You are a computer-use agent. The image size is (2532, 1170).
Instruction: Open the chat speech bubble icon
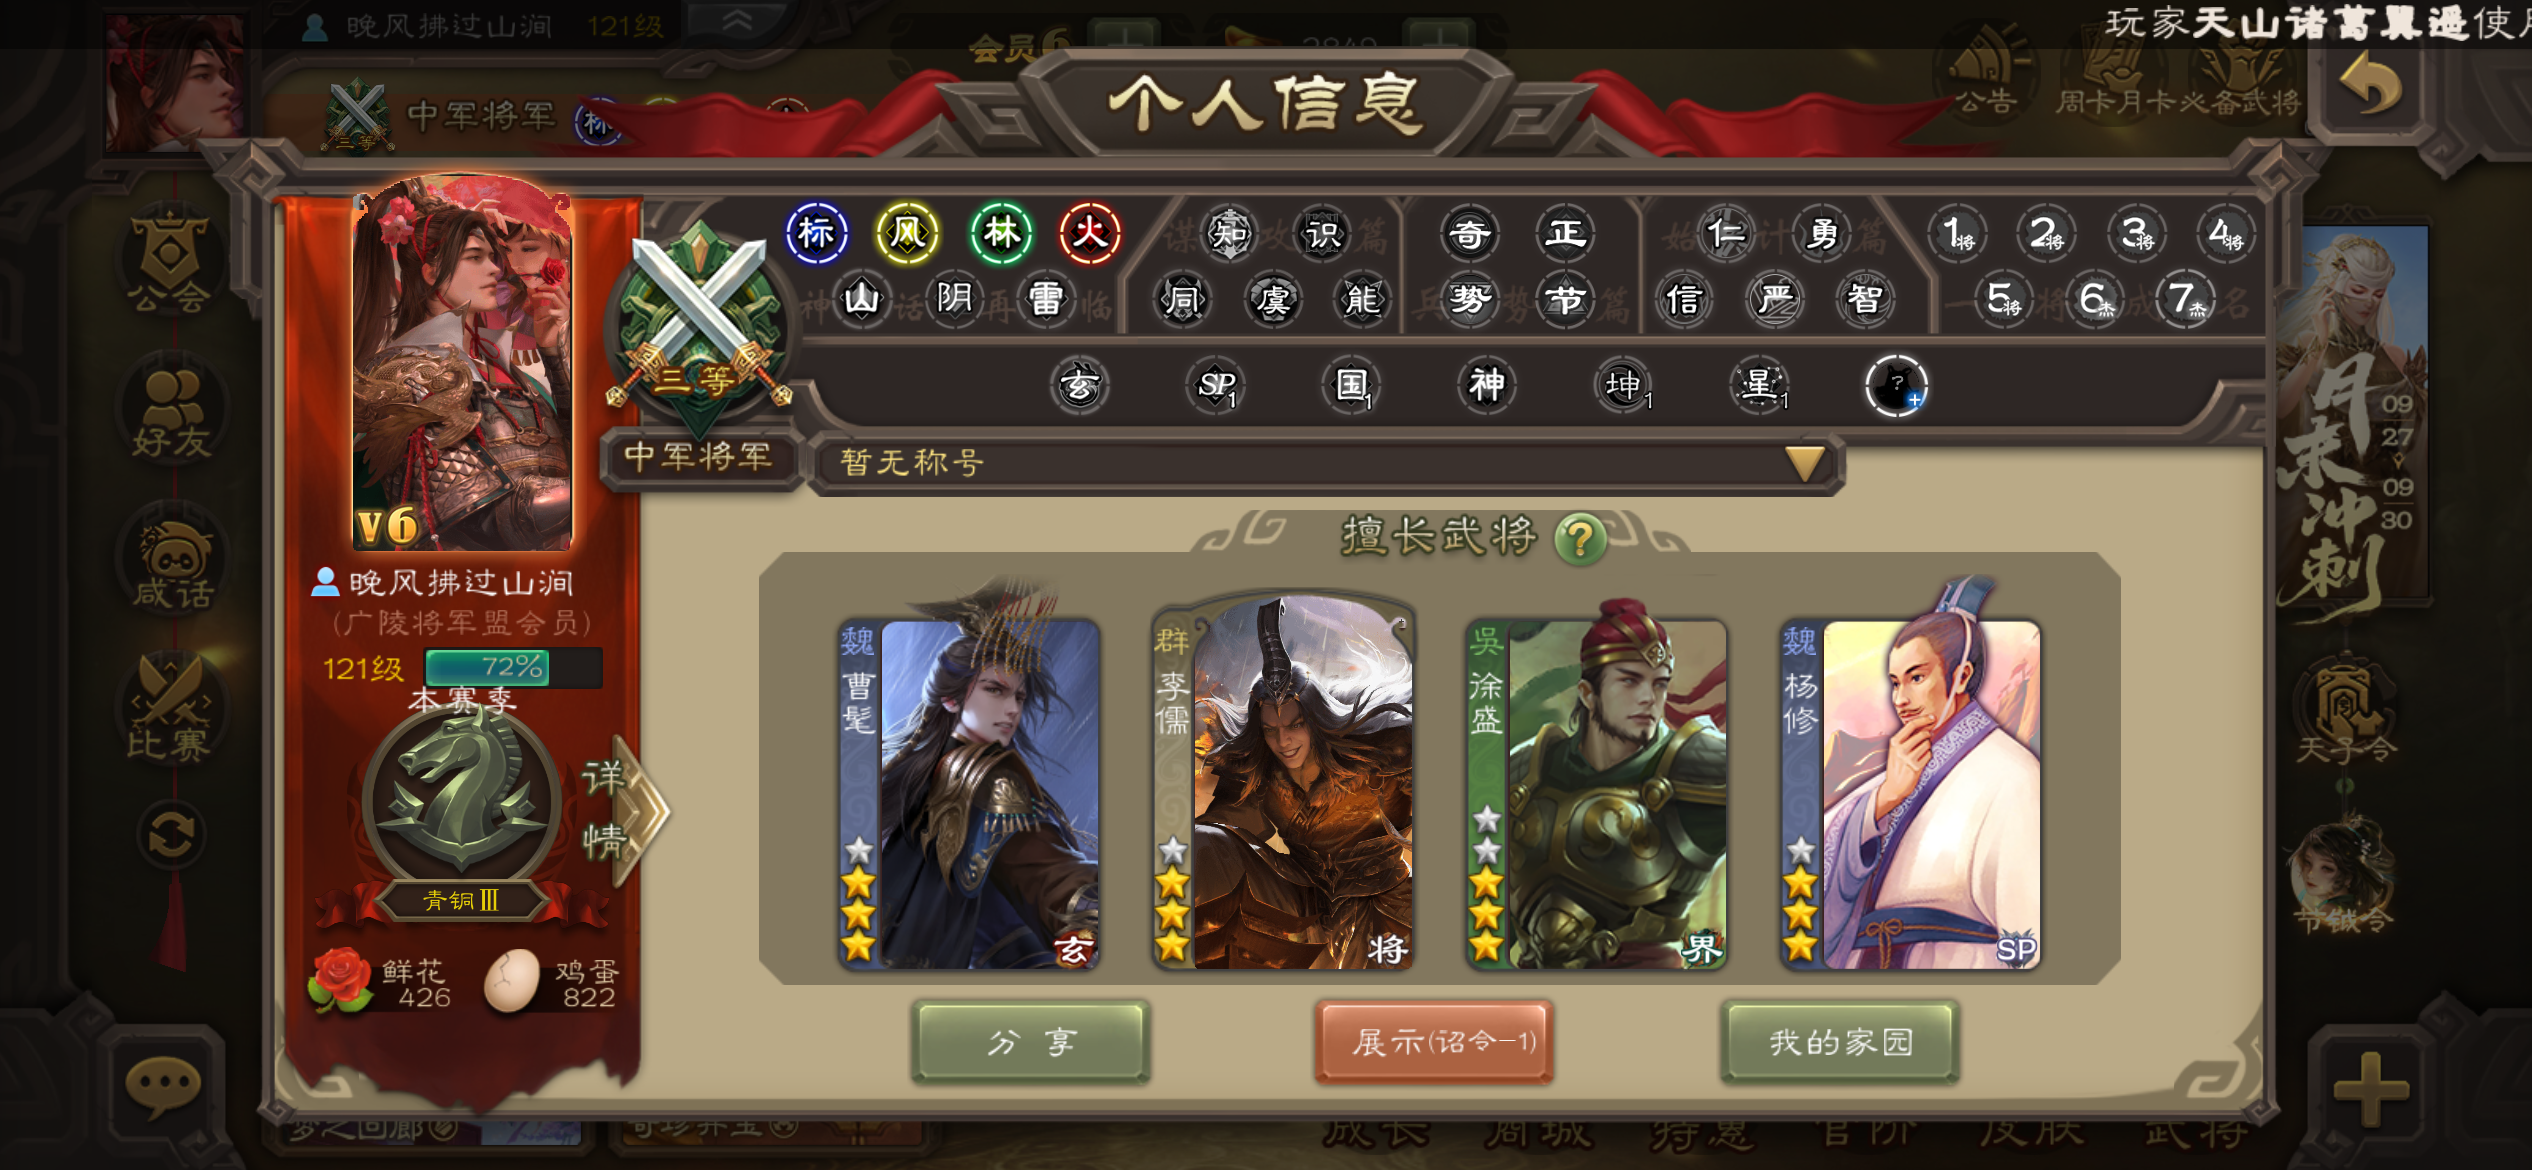click(162, 1085)
